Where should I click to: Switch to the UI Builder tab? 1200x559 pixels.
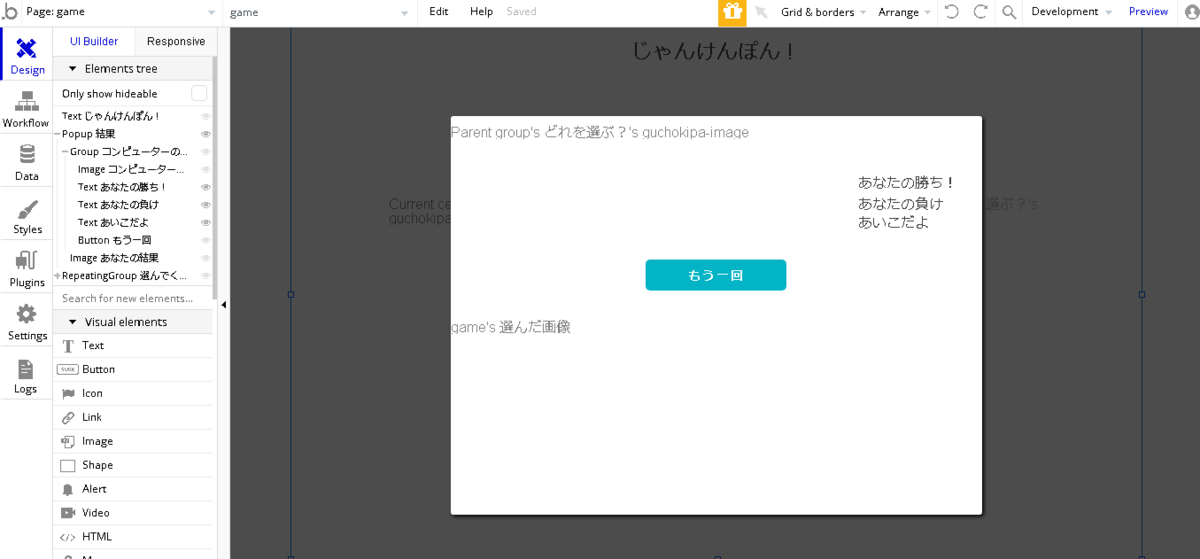(x=94, y=42)
